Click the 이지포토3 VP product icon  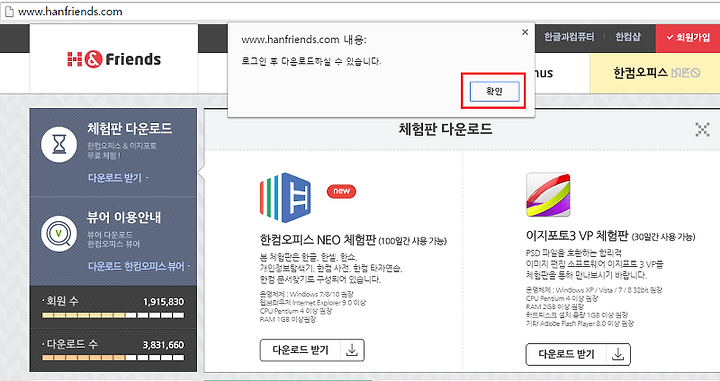point(548,195)
